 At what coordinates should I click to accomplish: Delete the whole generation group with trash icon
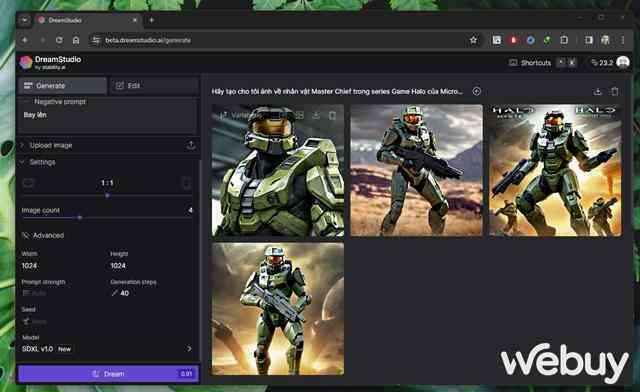pos(615,91)
